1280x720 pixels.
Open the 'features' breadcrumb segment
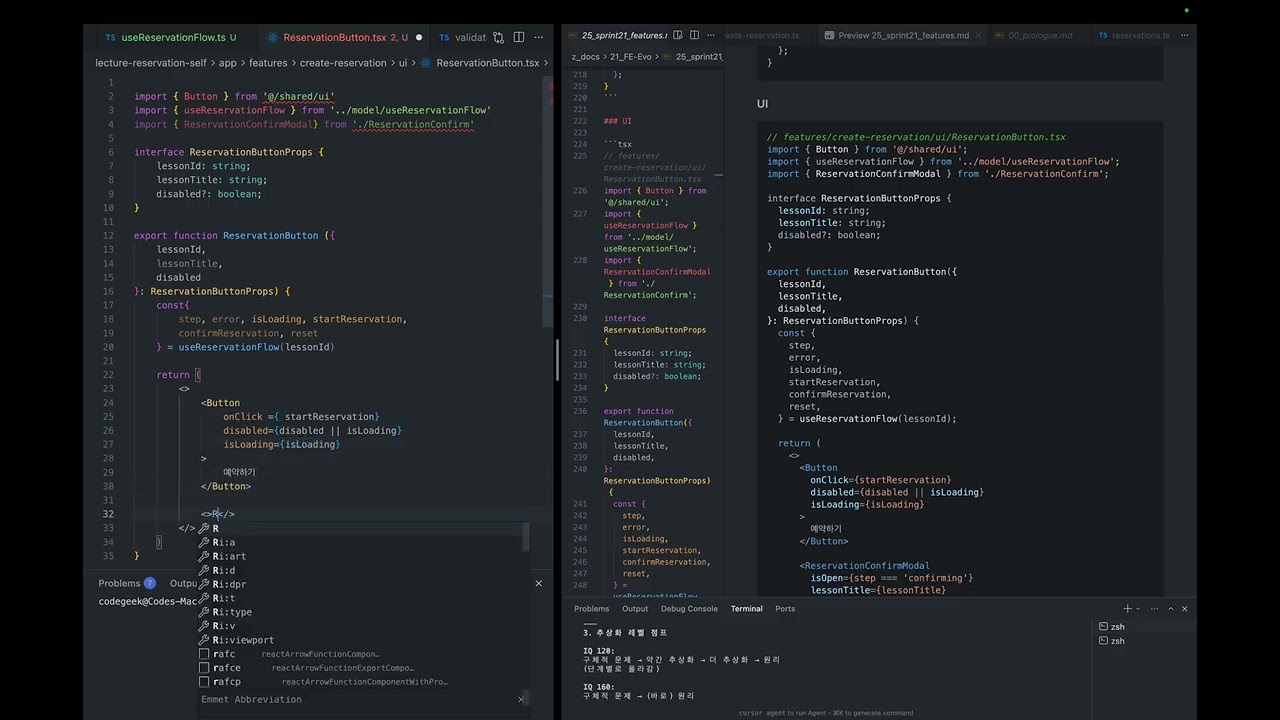coord(268,63)
